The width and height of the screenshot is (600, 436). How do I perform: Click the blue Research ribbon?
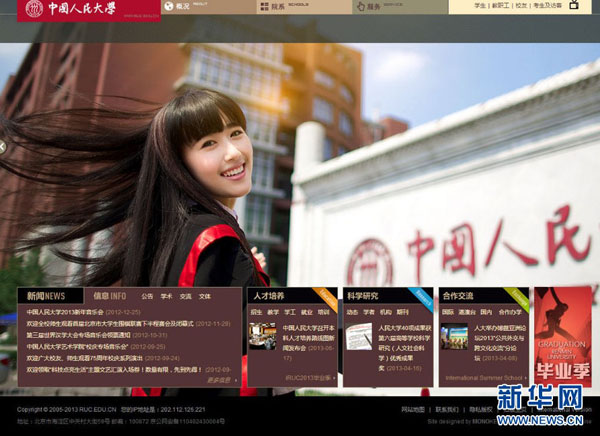tap(421, 300)
